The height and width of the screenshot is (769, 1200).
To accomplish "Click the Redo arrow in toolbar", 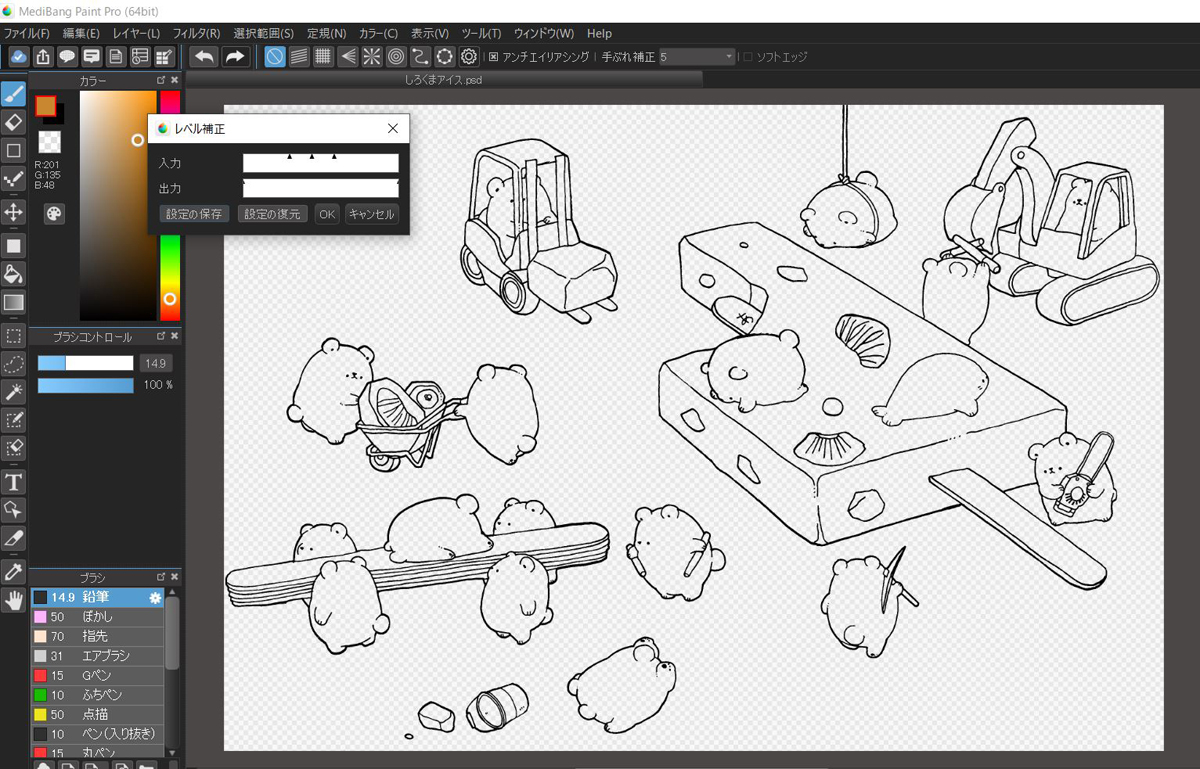I will pyautogui.click(x=235, y=57).
